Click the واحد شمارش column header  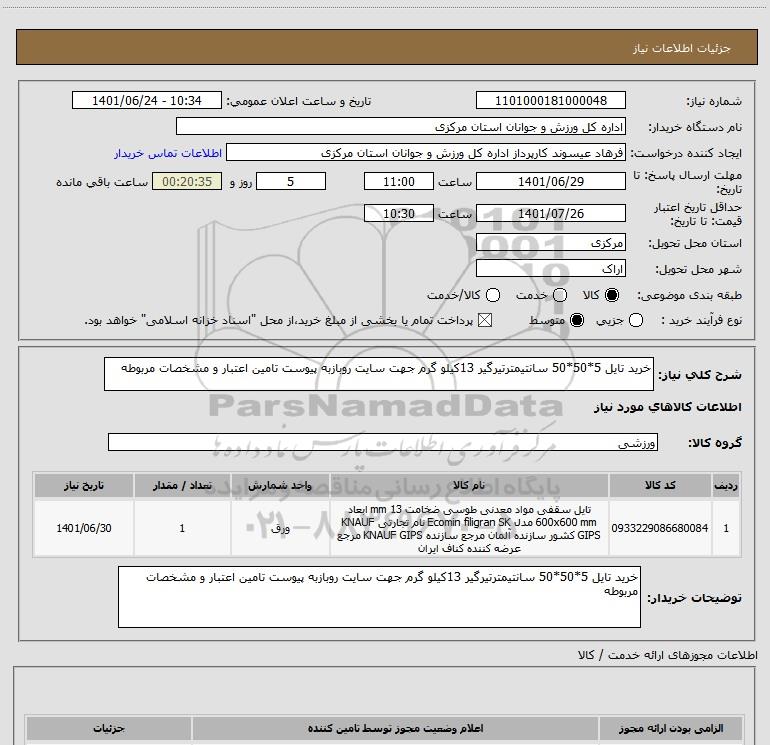tap(280, 485)
